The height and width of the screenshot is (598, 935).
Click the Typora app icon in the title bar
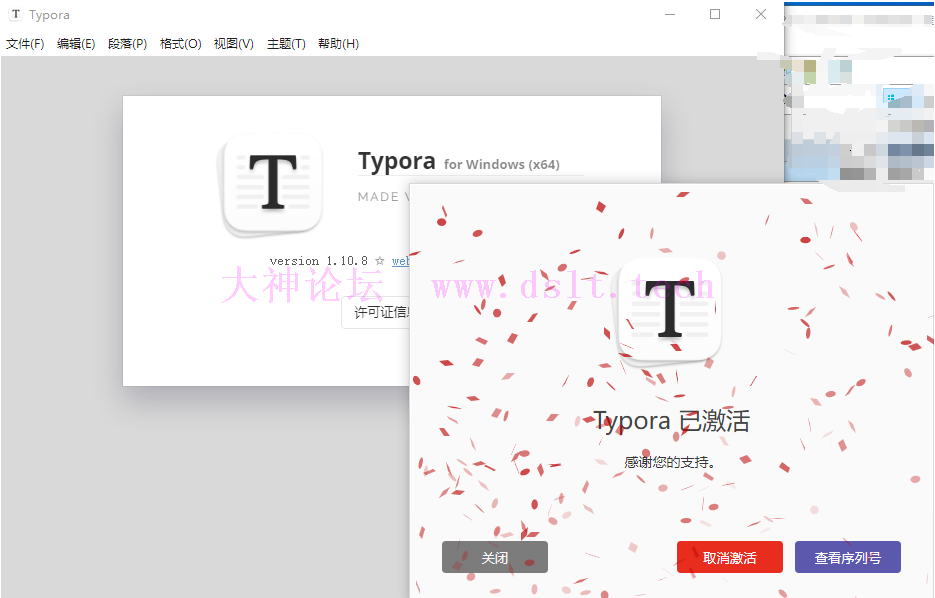click(16, 14)
